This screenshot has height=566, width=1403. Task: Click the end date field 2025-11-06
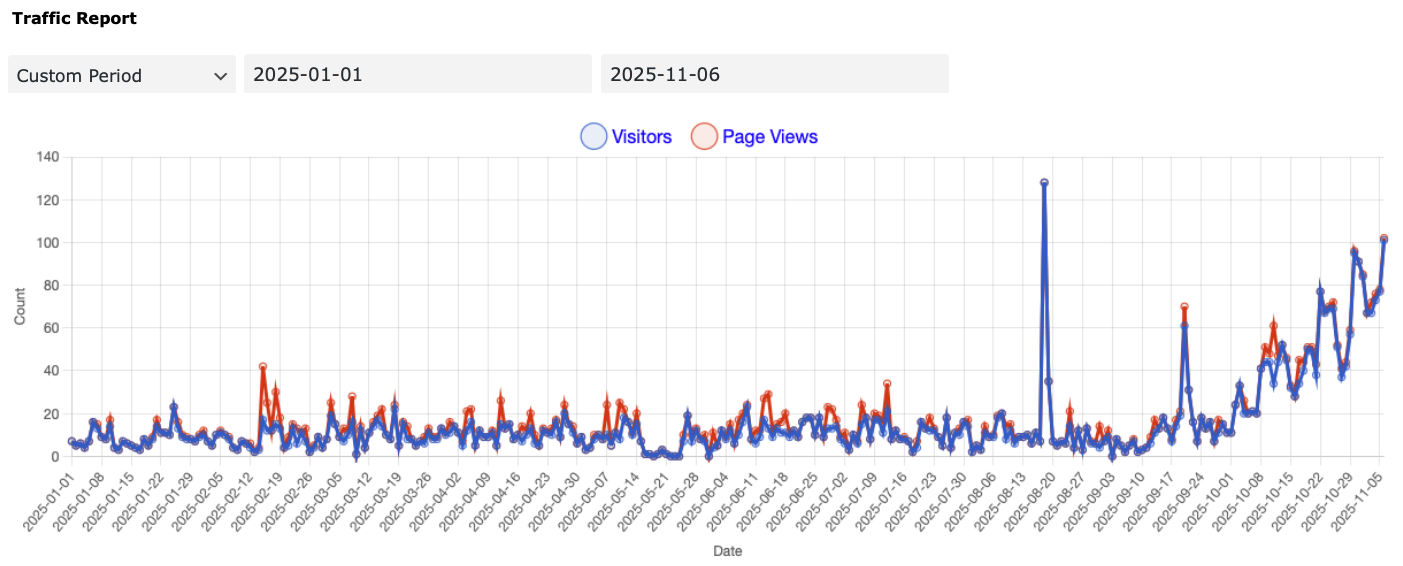pyautogui.click(x=775, y=75)
